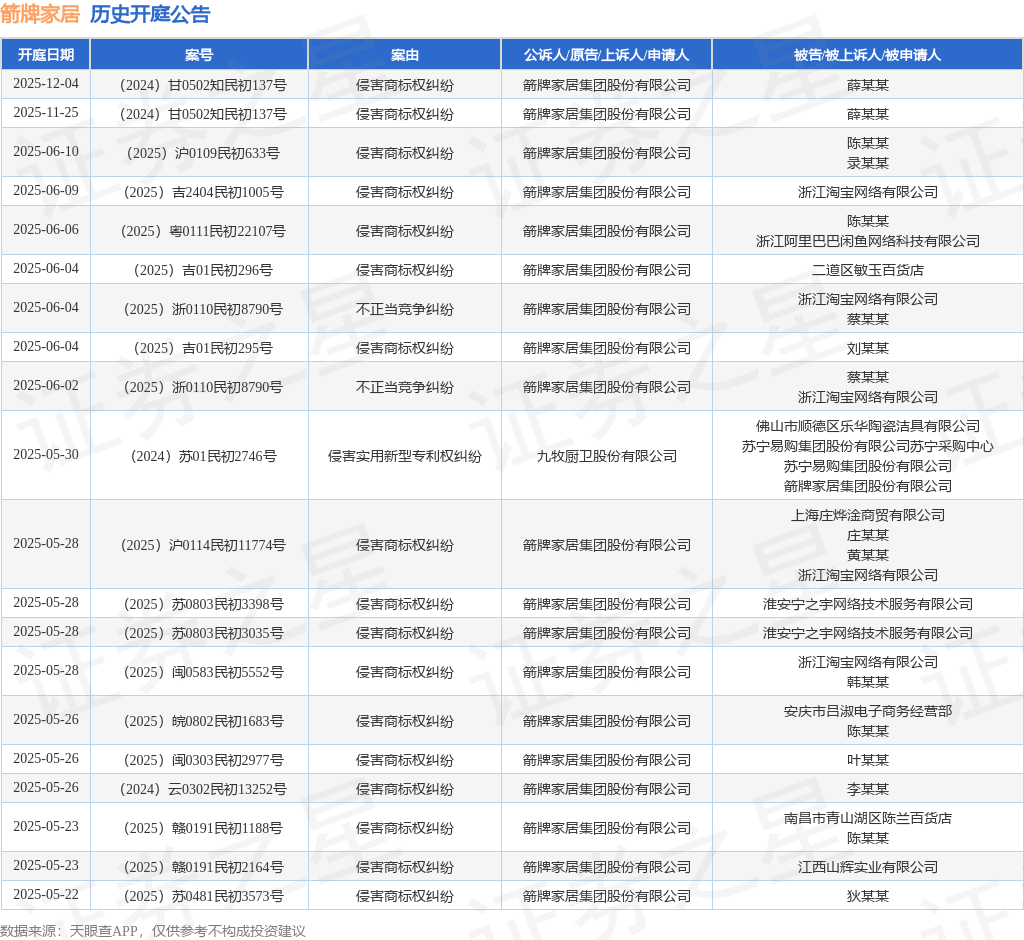Click the 侵害实用新型专利权纠纷 cause cell
This screenshot has height=940, width=1024.
(x=404, y=456)
